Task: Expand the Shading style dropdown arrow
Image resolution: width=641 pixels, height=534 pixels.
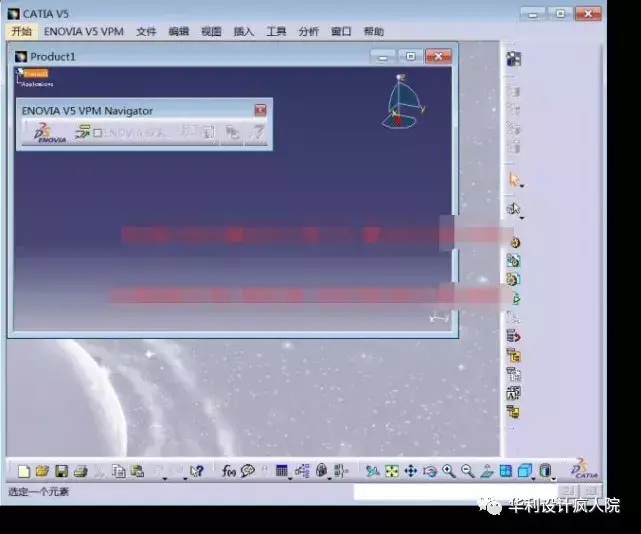Action: [554, 479]
